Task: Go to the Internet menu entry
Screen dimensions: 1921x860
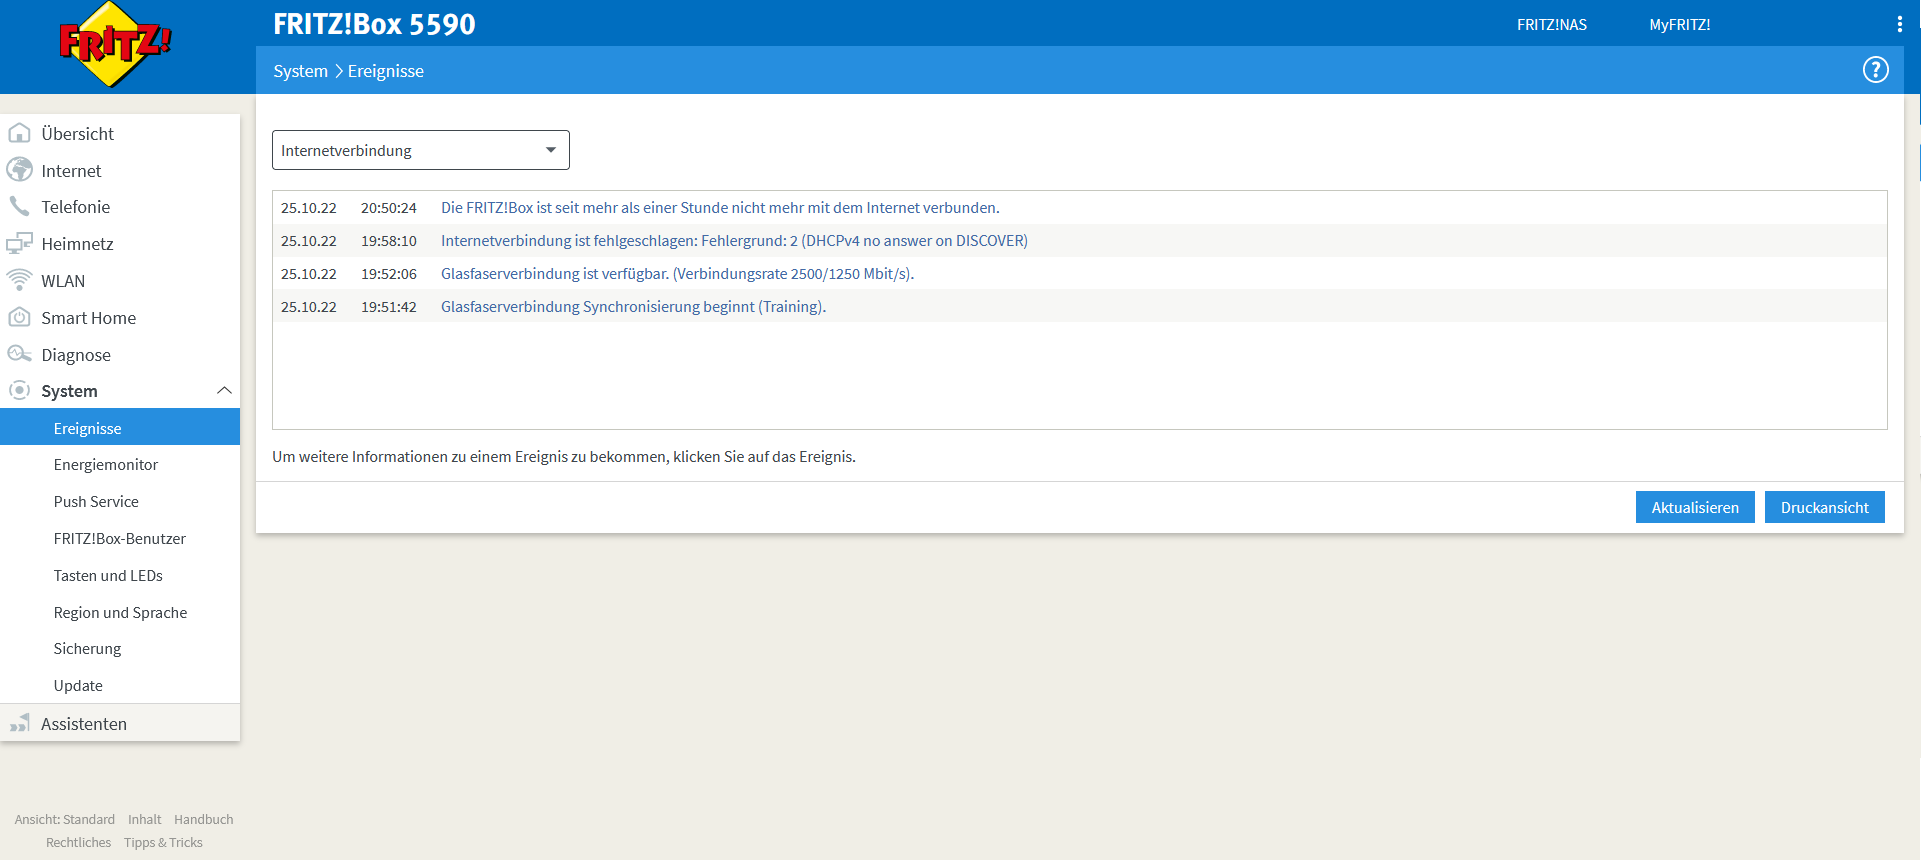Action: pos(71,171)
